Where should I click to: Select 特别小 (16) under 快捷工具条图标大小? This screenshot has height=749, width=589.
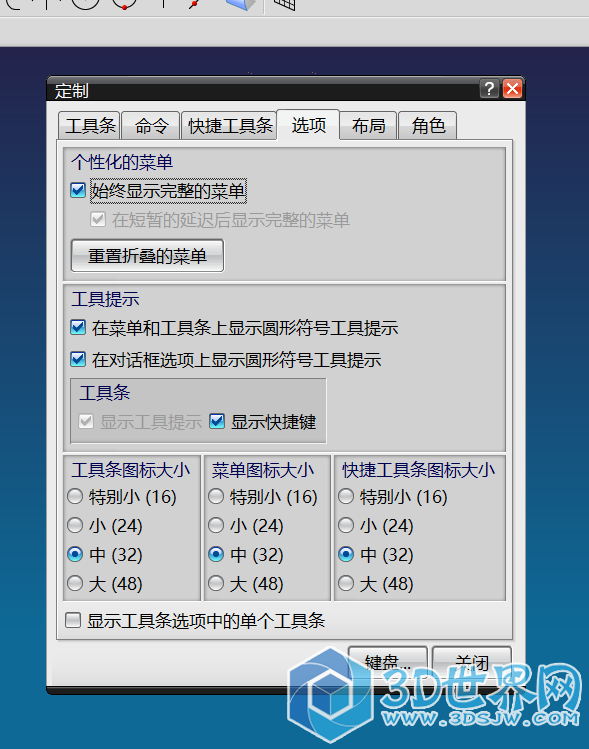(346, 497)
